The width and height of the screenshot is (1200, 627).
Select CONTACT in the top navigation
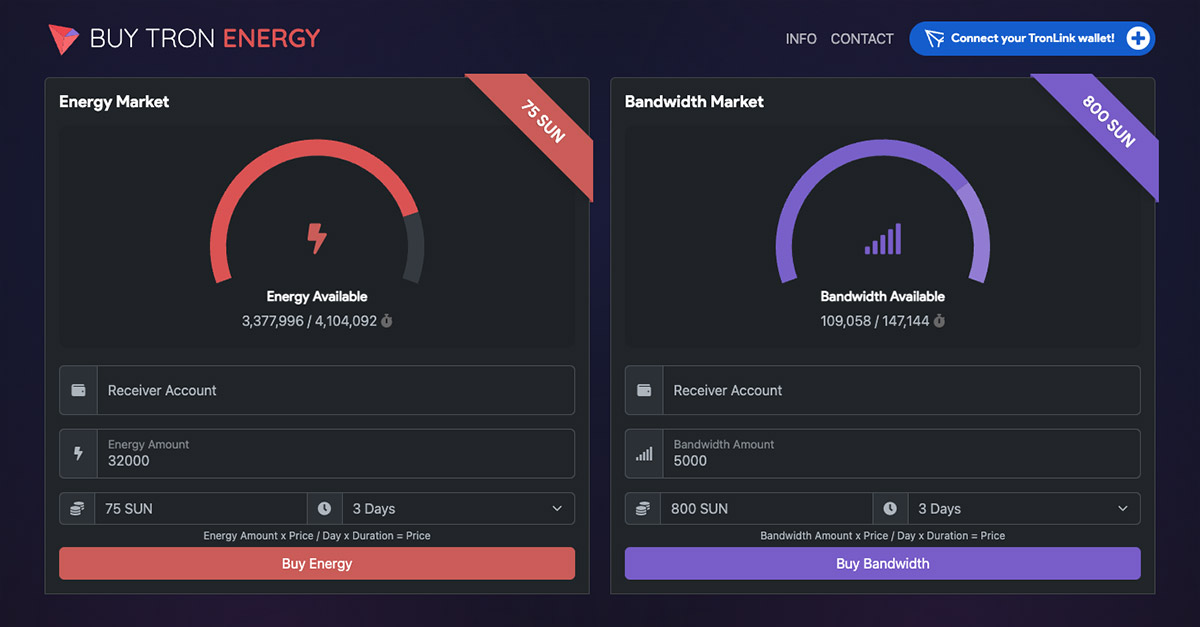[x=861, y=38]
